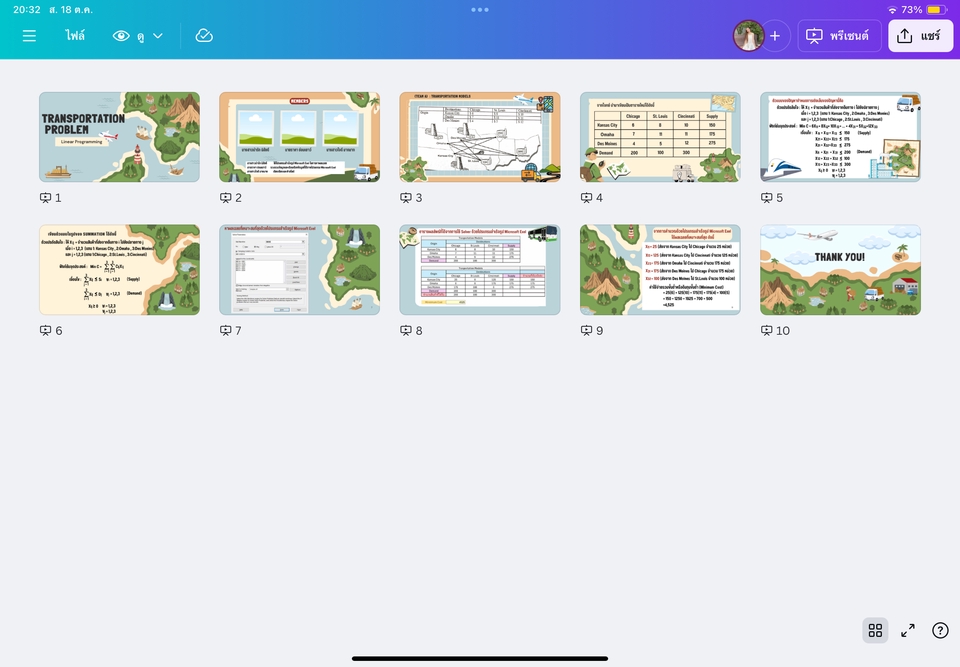This screenshot has height=667, width=960.
Task: Open the hamburger main menu
Action: coord(29,36)
